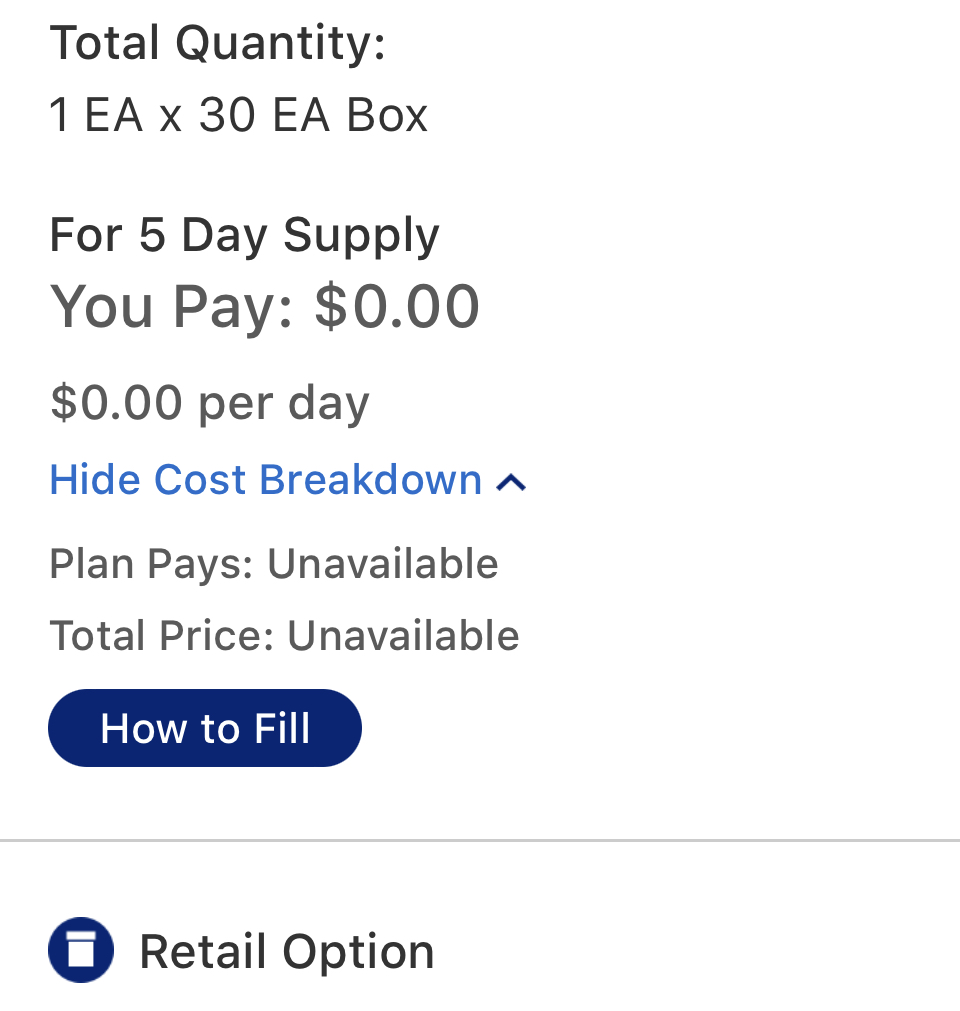The width and height of the screenshot is (960, 1011).
Task: Click the word Supply in day supply line
Action: coord(362,237)
